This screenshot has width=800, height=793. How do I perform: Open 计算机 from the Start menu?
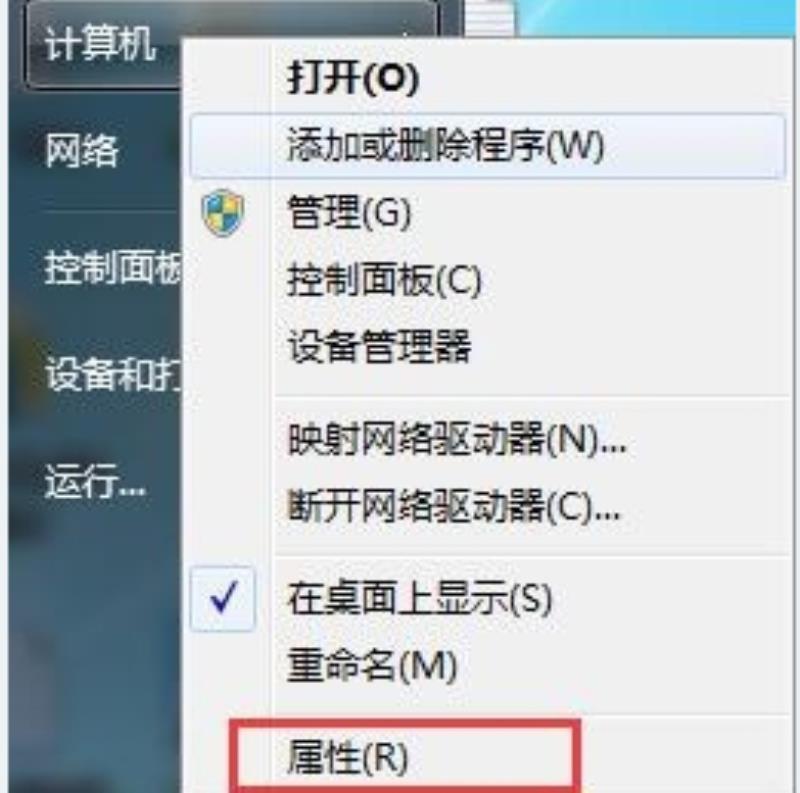coord(100,45)
